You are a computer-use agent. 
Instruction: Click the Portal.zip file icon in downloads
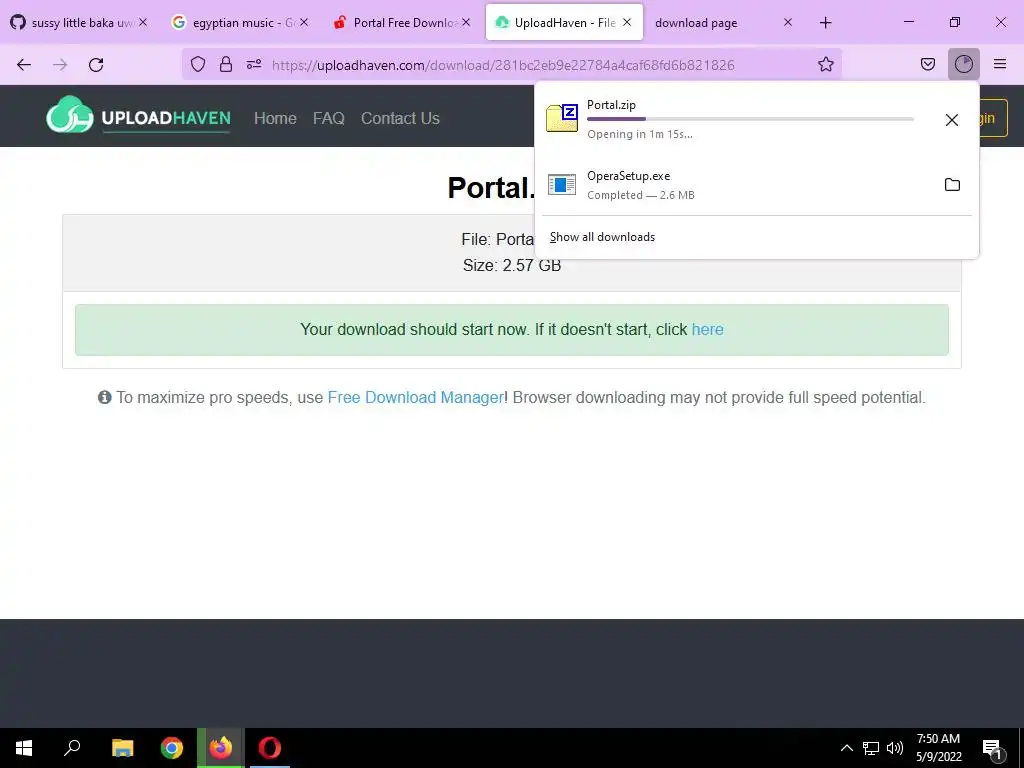tap(562, 118)
